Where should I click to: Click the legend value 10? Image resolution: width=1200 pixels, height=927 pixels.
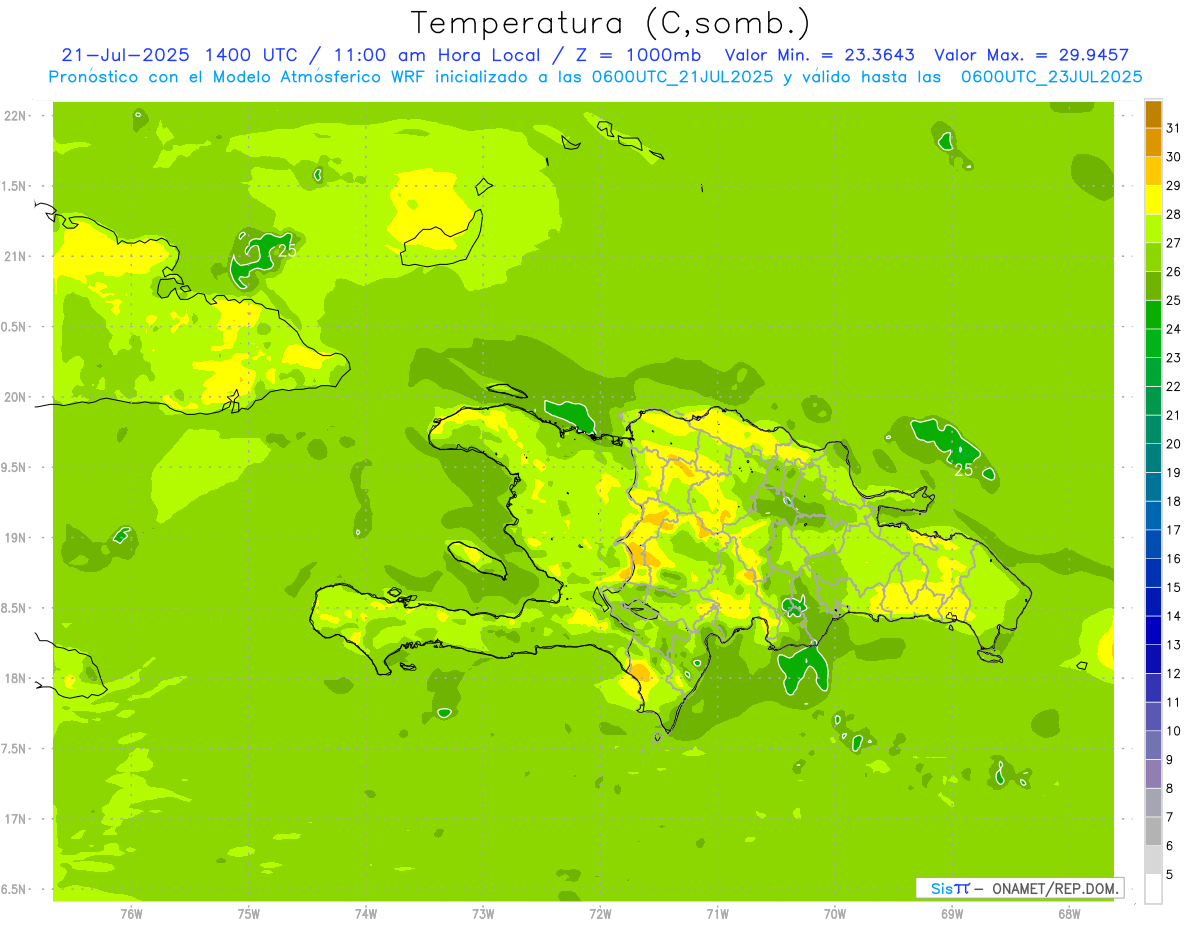[1173, 731]
